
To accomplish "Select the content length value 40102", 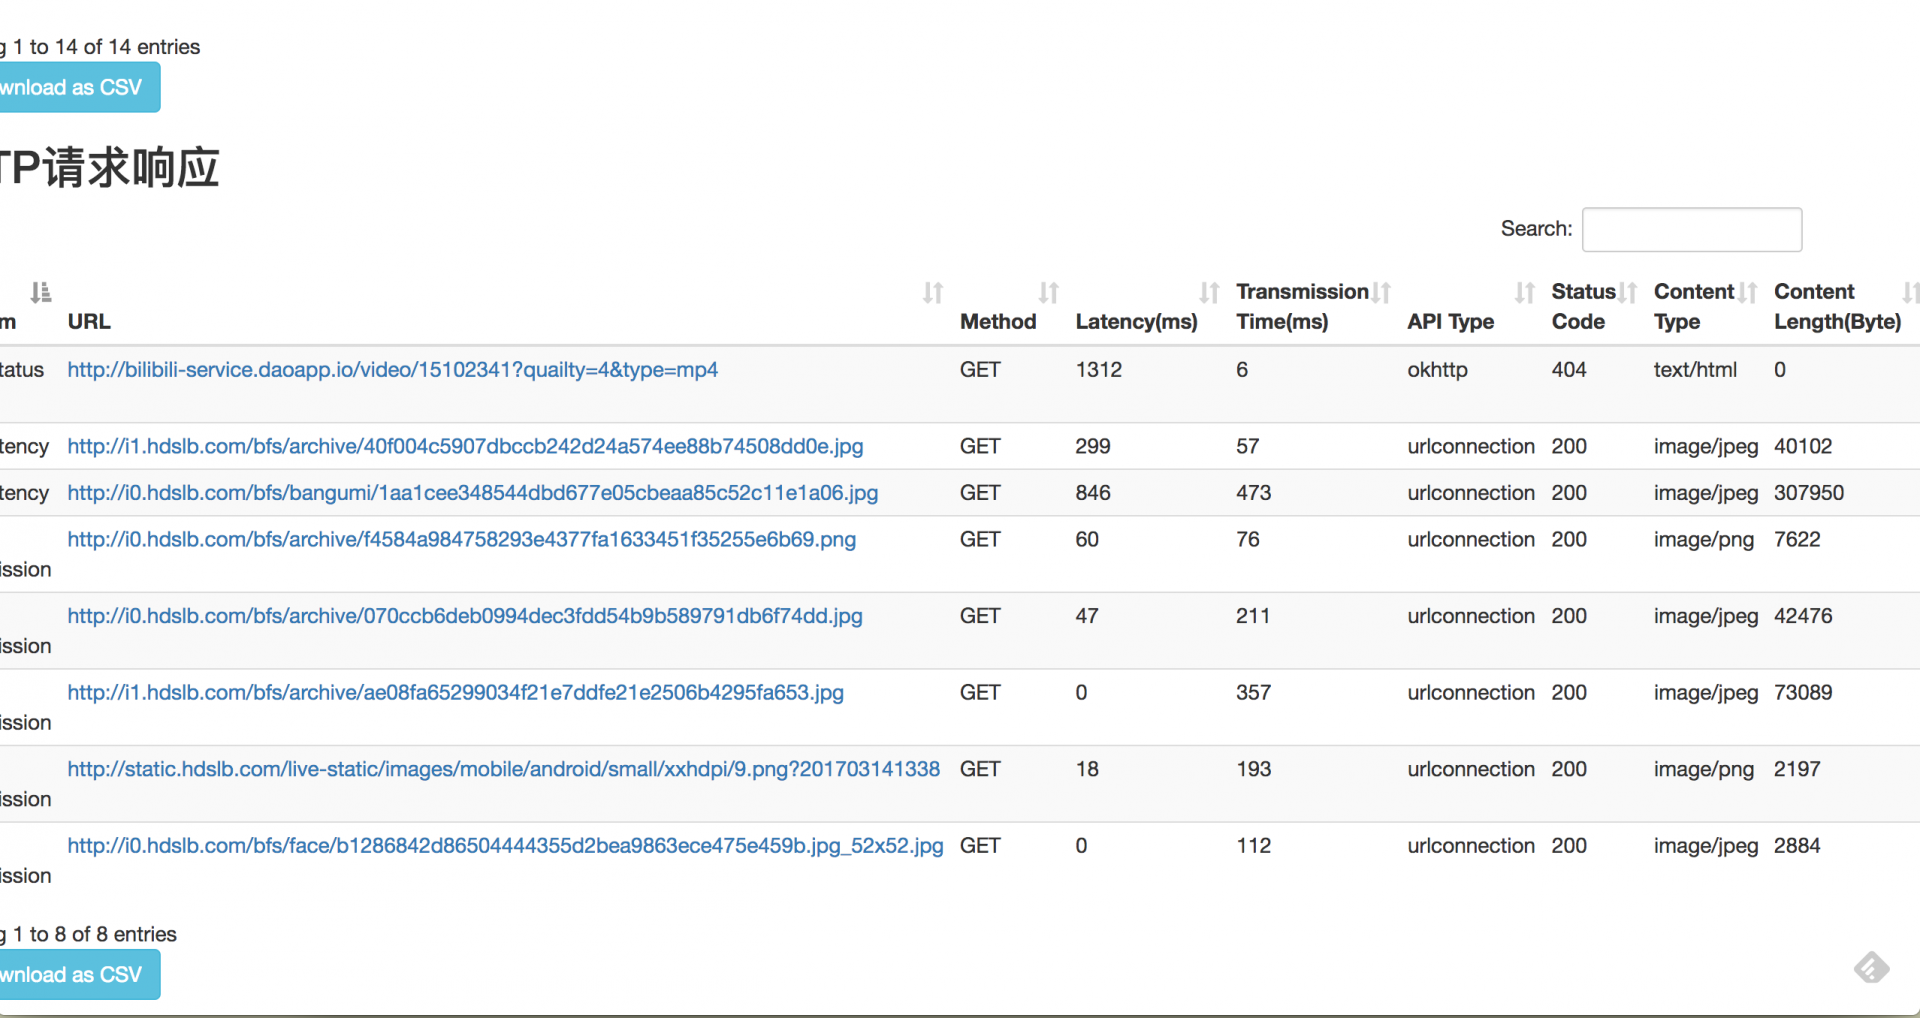I will click(x=1803, y=446).
